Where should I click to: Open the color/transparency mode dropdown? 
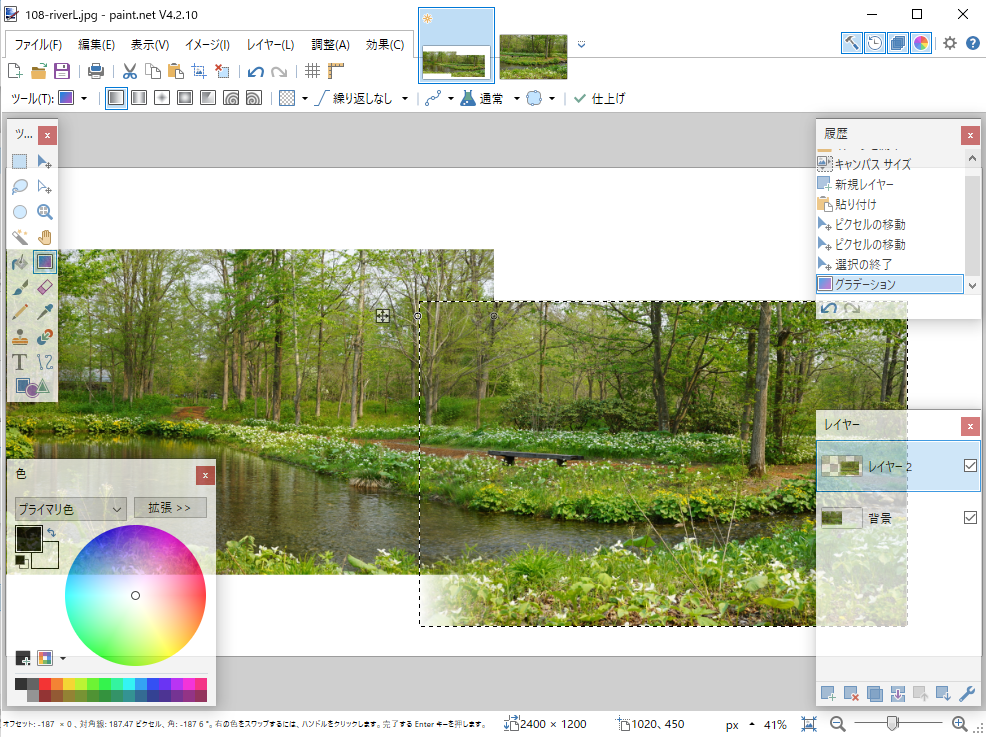point(305,99)
